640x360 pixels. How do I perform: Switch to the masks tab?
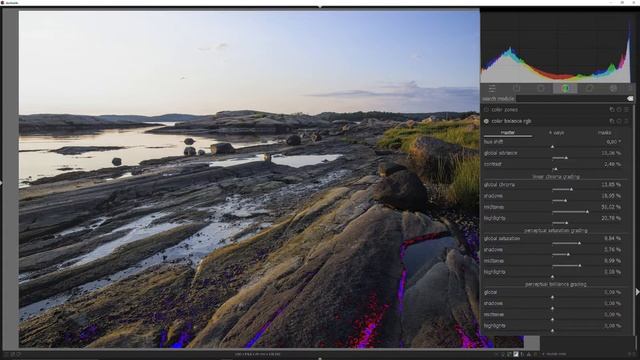[x=604, y=133]
